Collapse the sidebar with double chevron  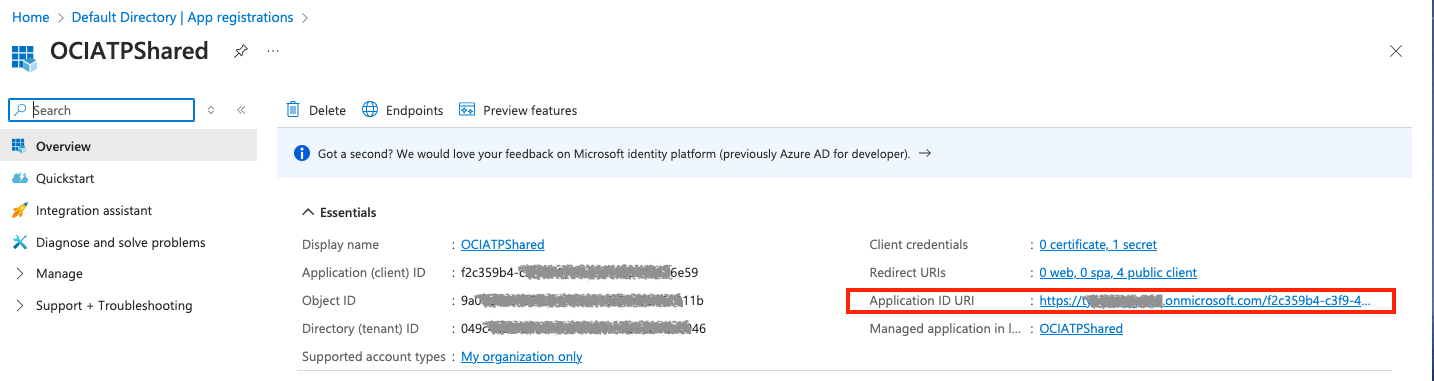click(241, 110)
